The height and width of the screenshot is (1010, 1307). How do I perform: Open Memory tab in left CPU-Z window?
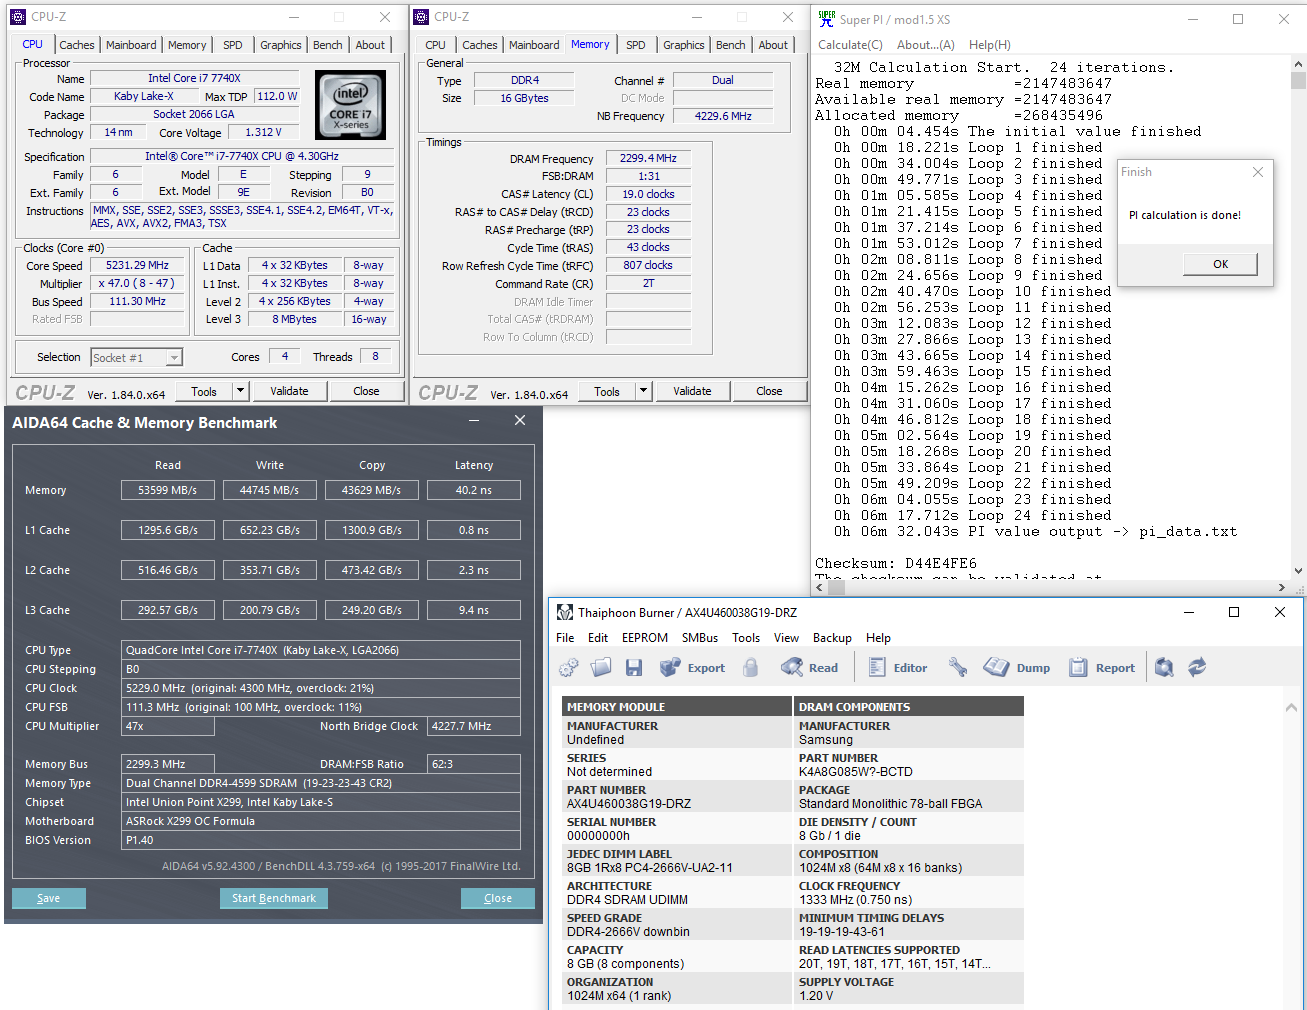tap(187, 45)
